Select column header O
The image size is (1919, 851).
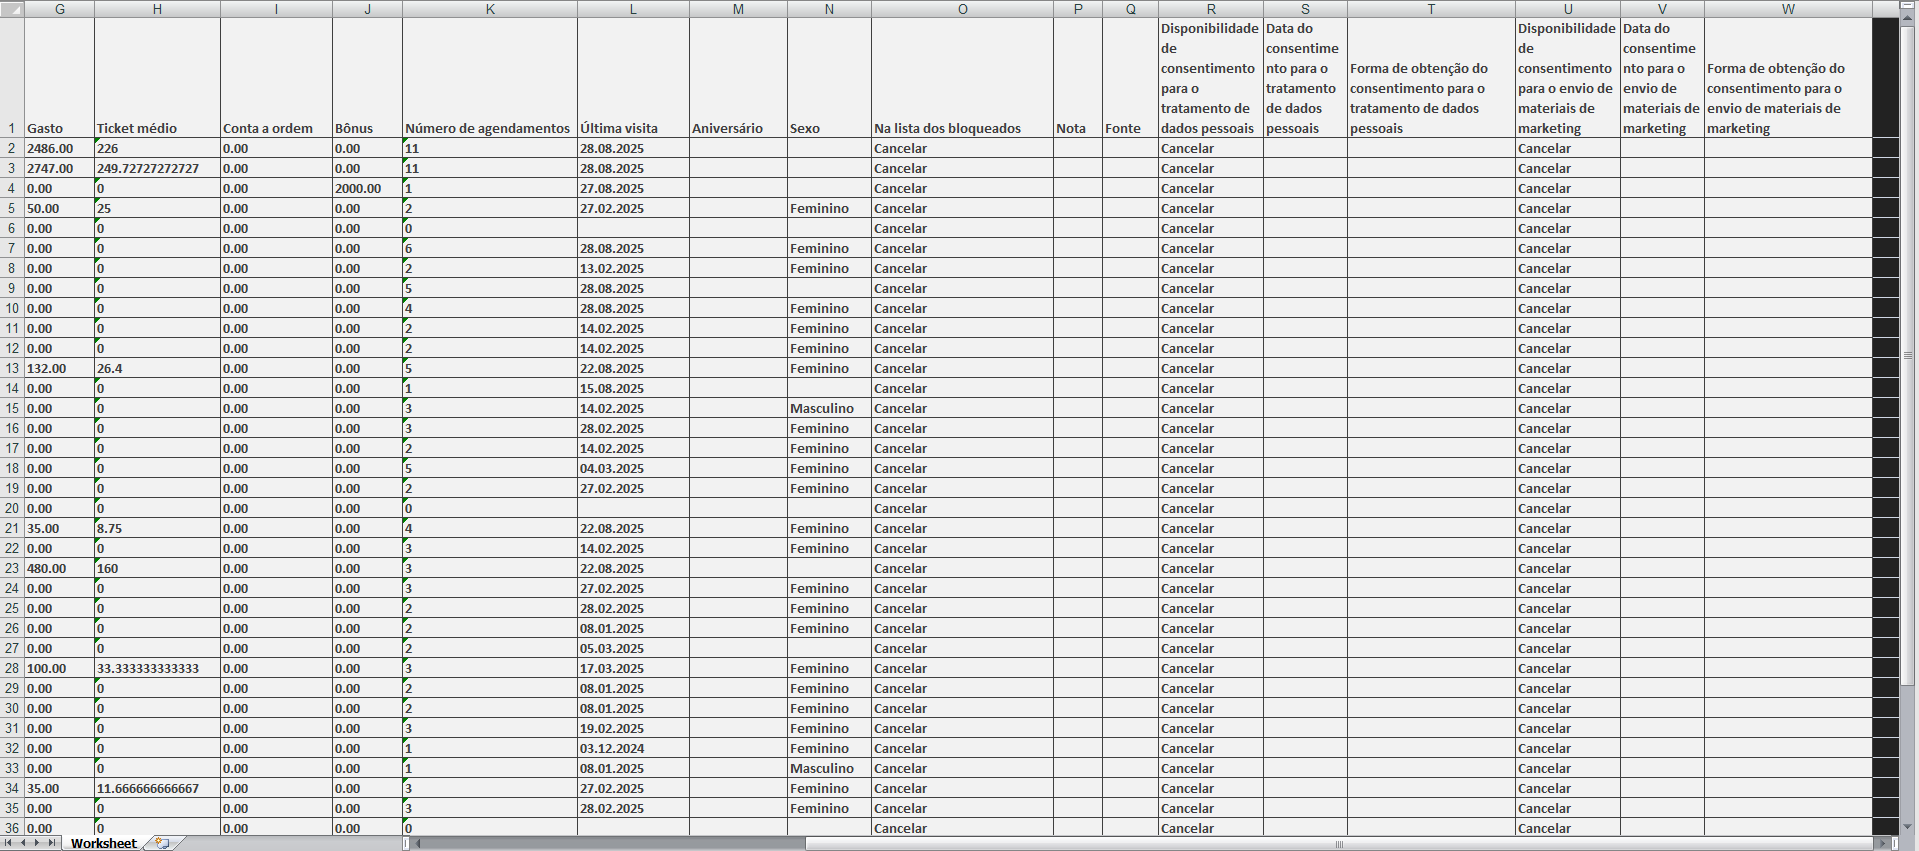click(x=962, y=9)
